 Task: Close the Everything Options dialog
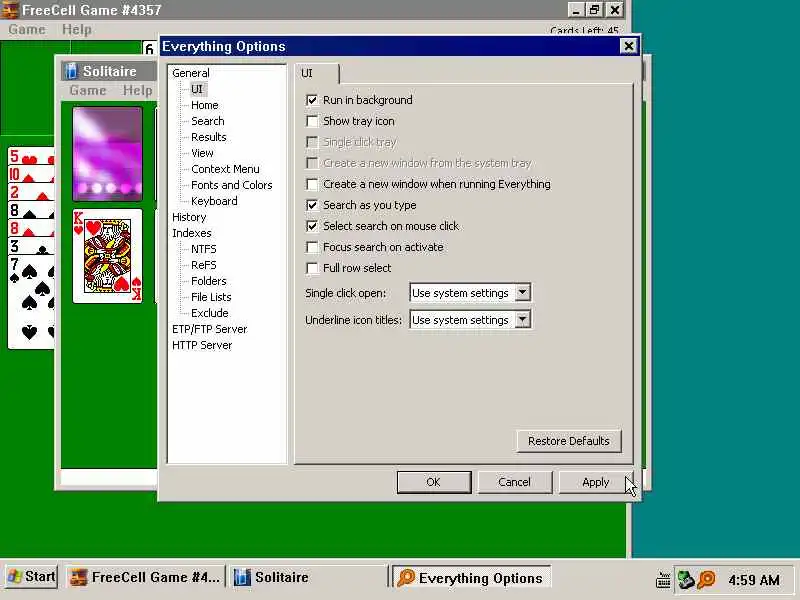point(629,46)
